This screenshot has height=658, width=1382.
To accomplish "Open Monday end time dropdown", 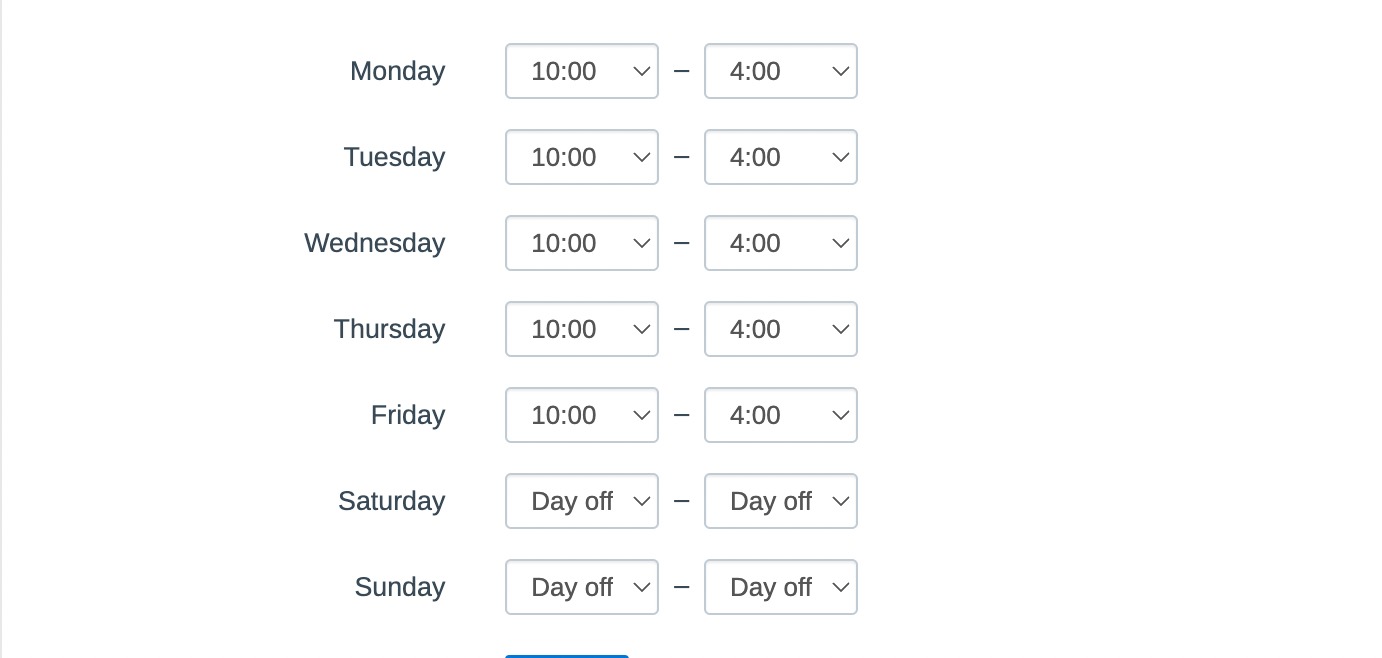I will pyautogui.click(x=780, y=71).
